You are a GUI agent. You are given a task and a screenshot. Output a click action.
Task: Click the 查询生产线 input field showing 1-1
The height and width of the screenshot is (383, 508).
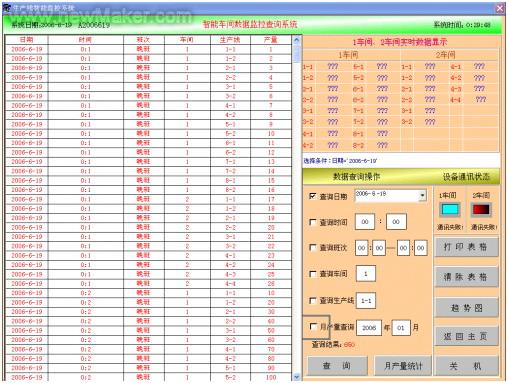click(366, 301)
